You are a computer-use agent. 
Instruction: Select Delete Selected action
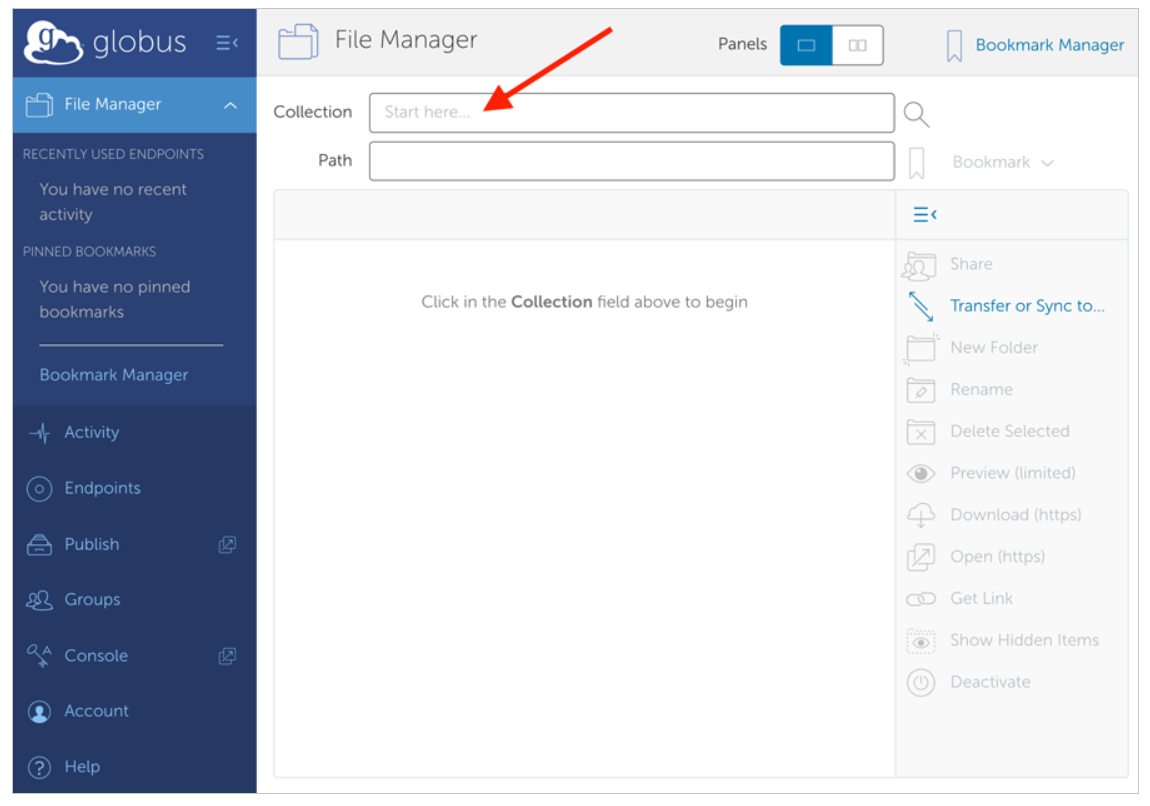click(1009, 431)
